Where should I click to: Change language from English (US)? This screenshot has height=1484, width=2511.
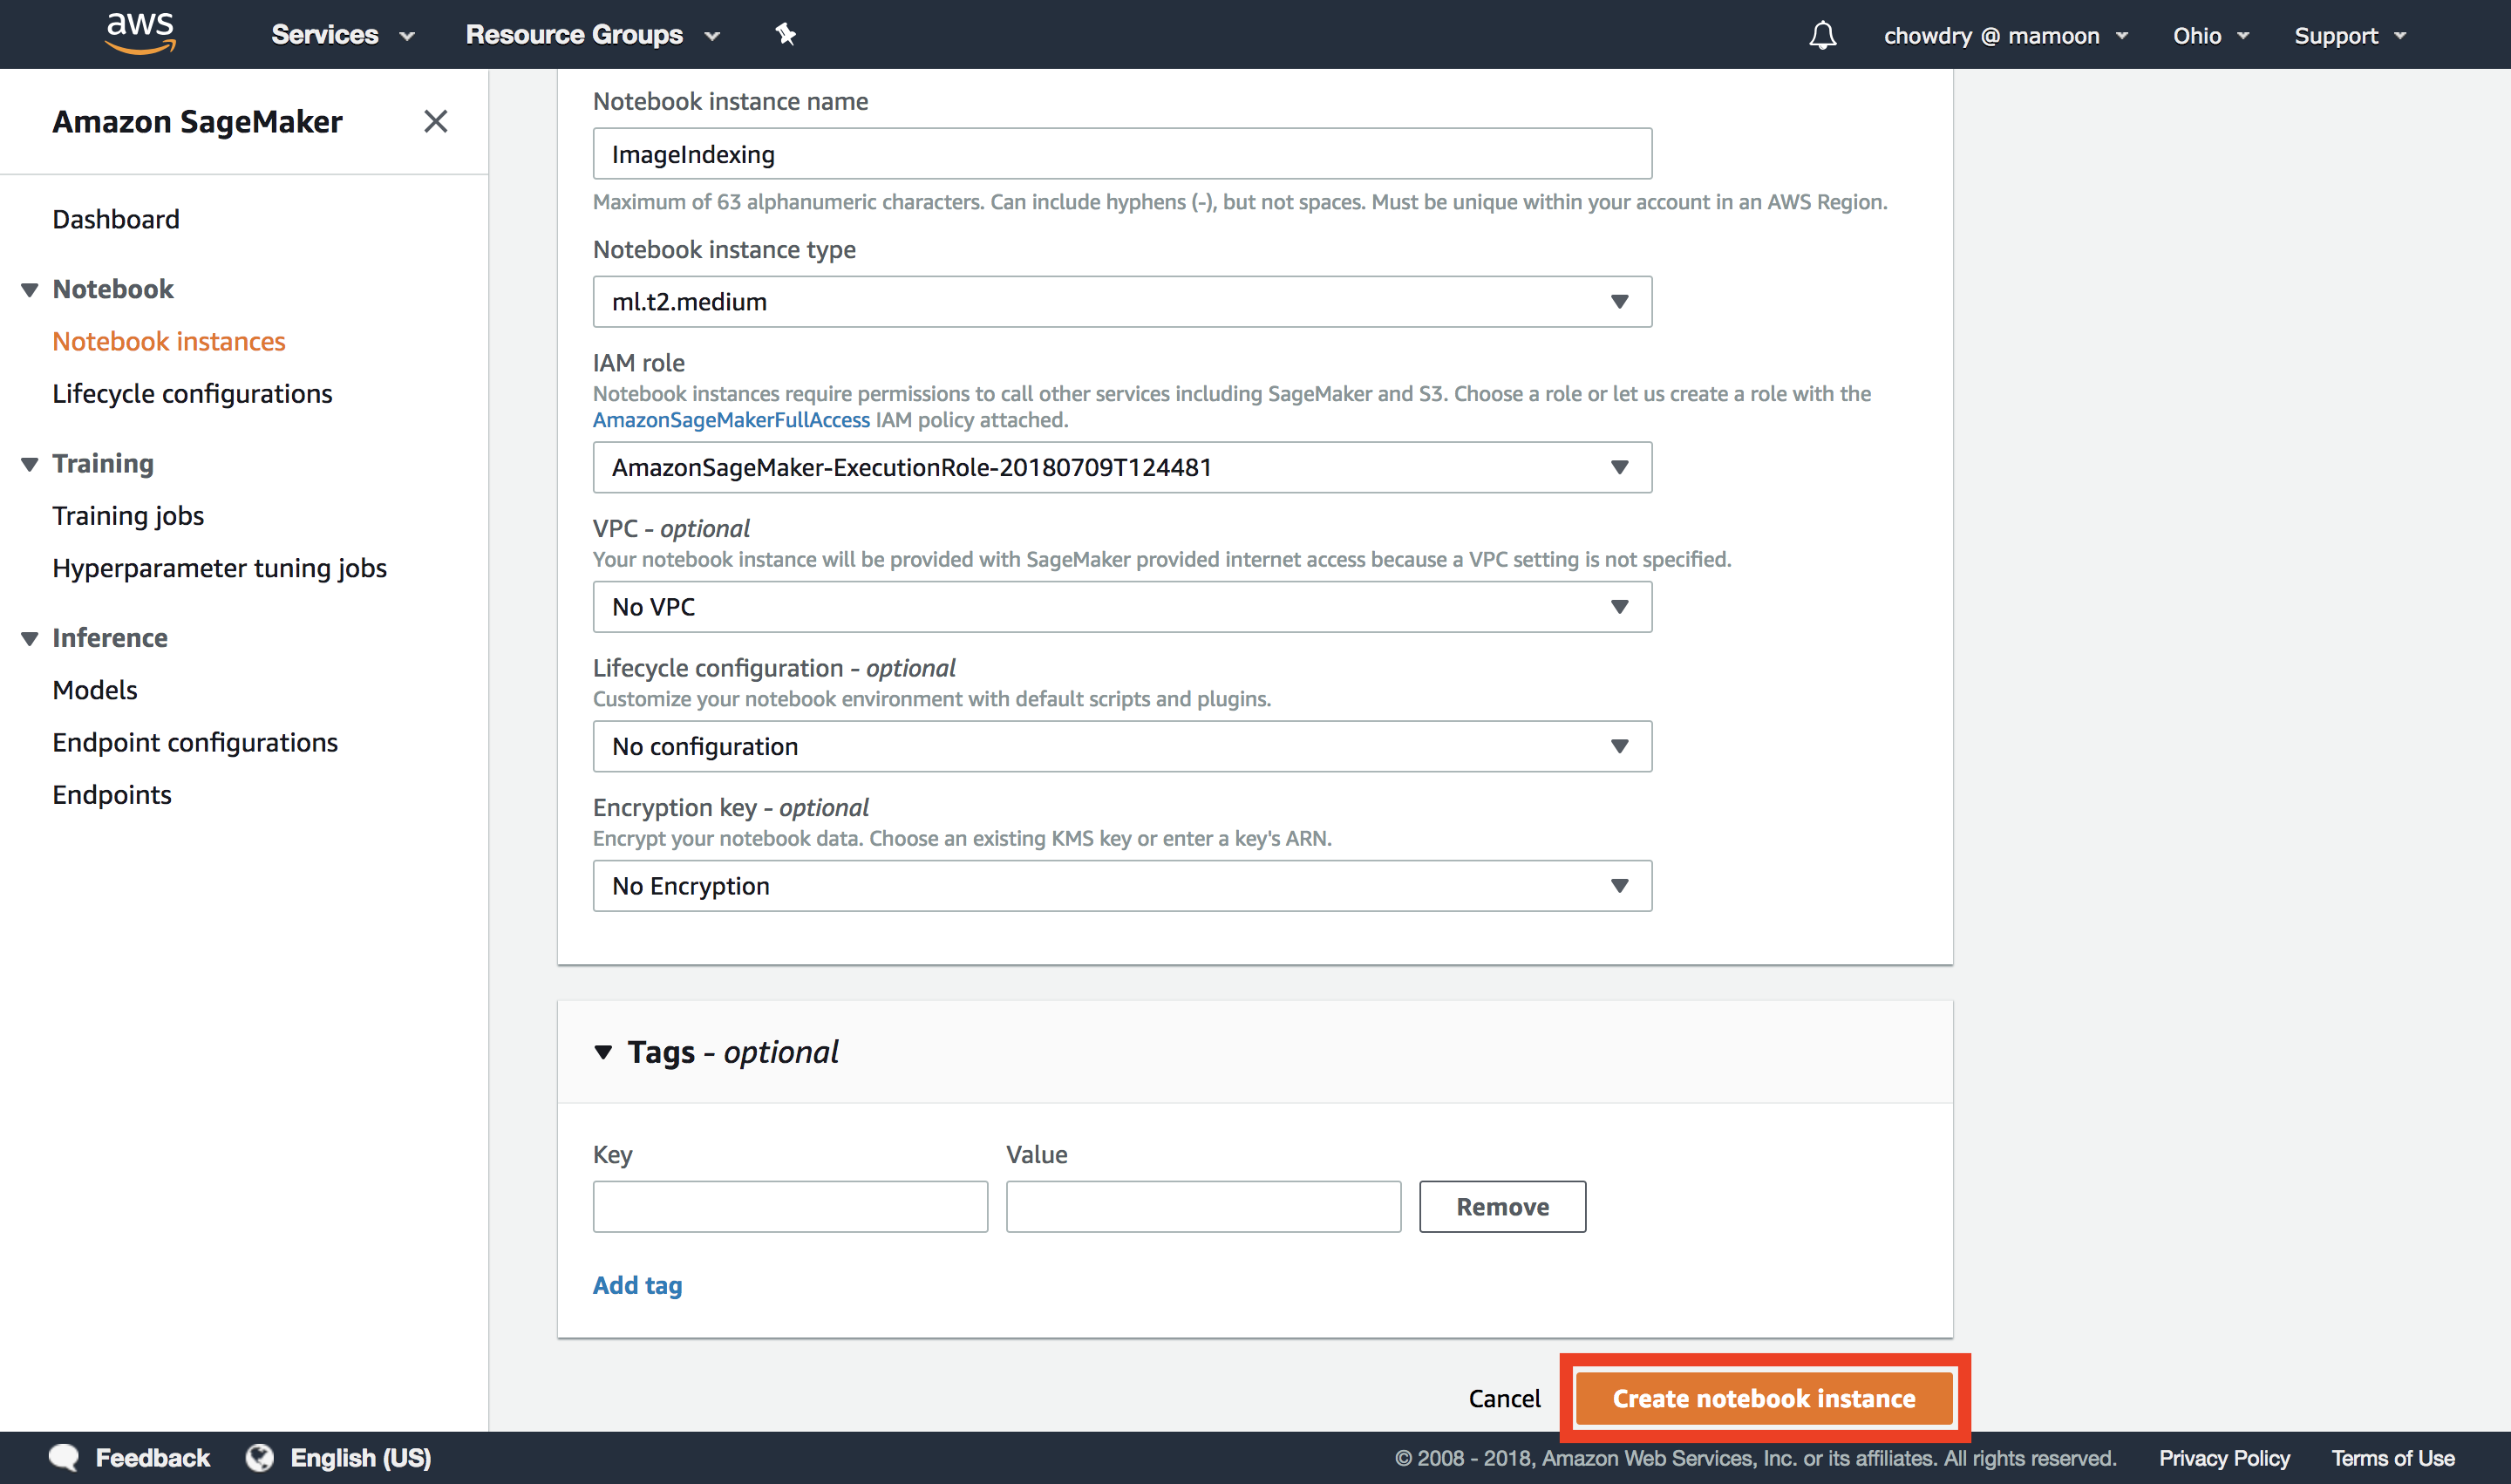coord(361,1458)
